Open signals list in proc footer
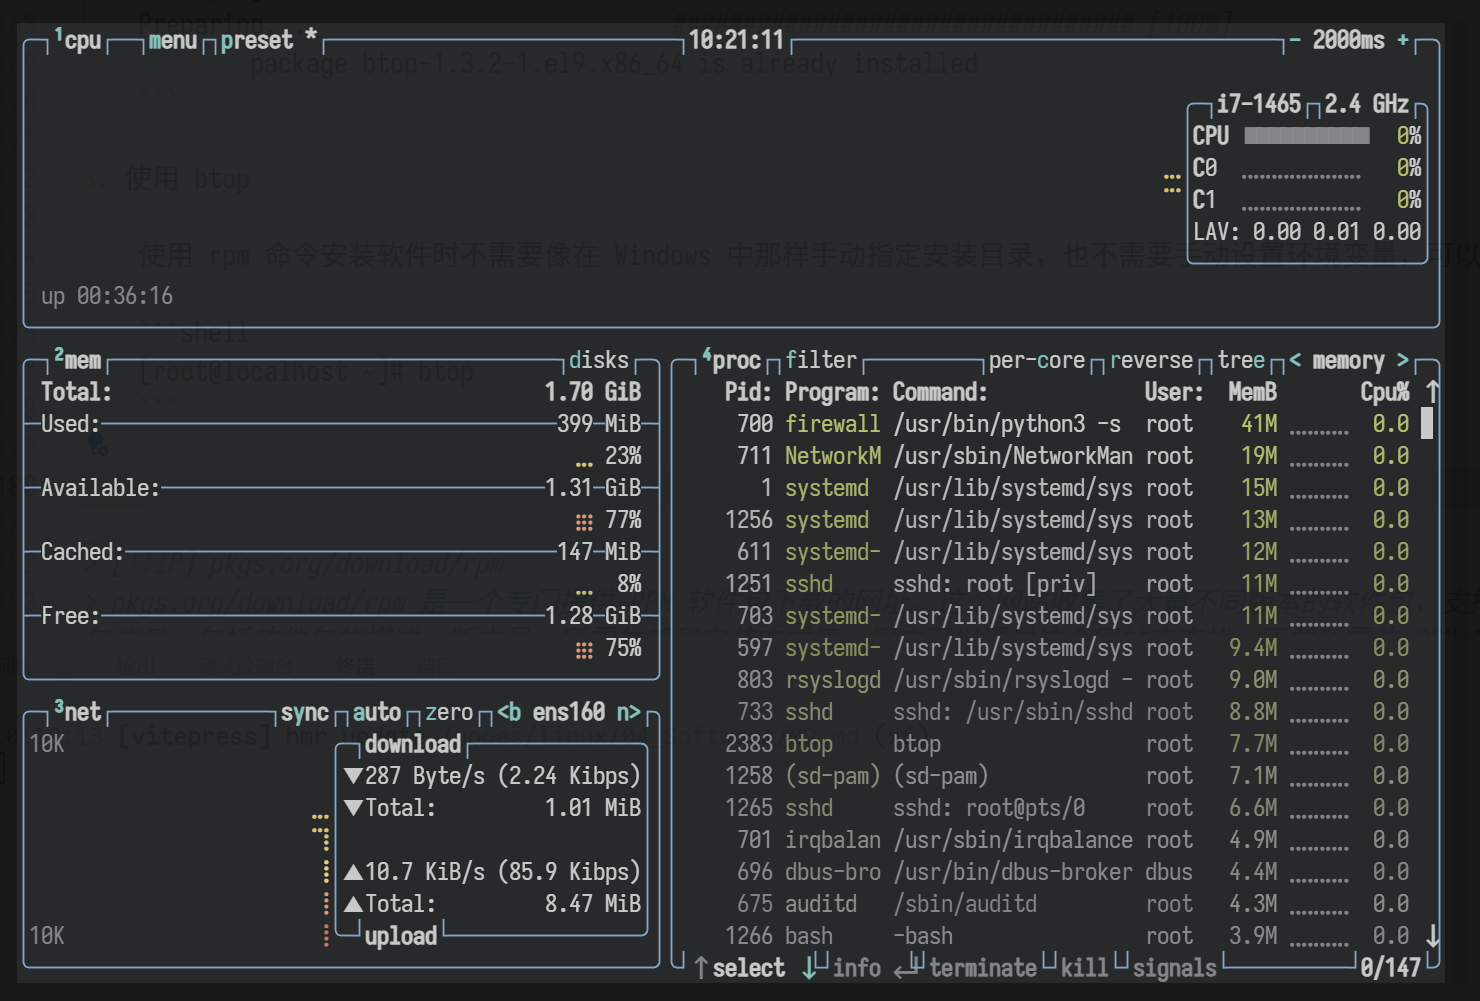 [x=1175, y=968]
